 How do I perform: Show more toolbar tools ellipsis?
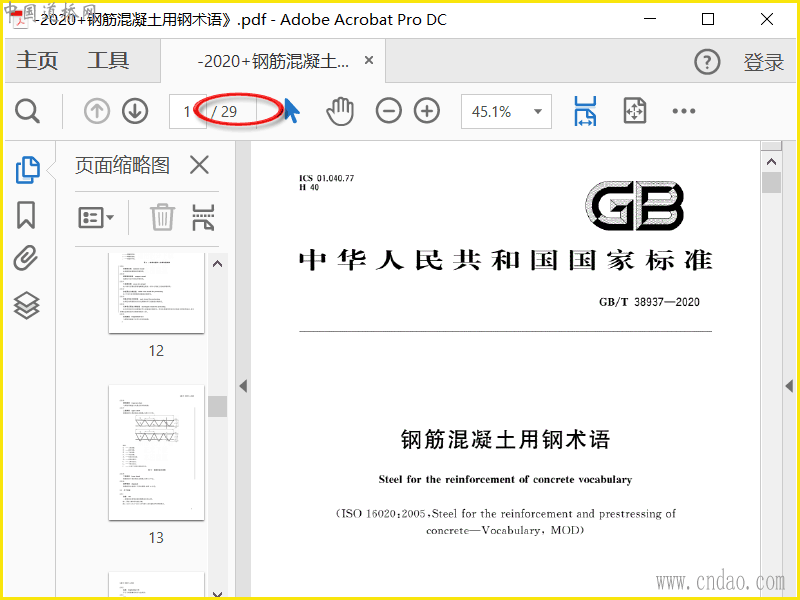[x=684, y=111]
